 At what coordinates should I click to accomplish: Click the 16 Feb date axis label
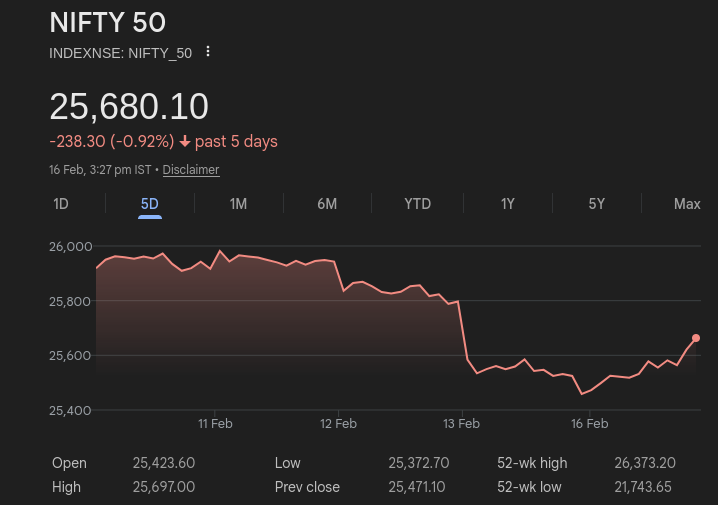590,424
